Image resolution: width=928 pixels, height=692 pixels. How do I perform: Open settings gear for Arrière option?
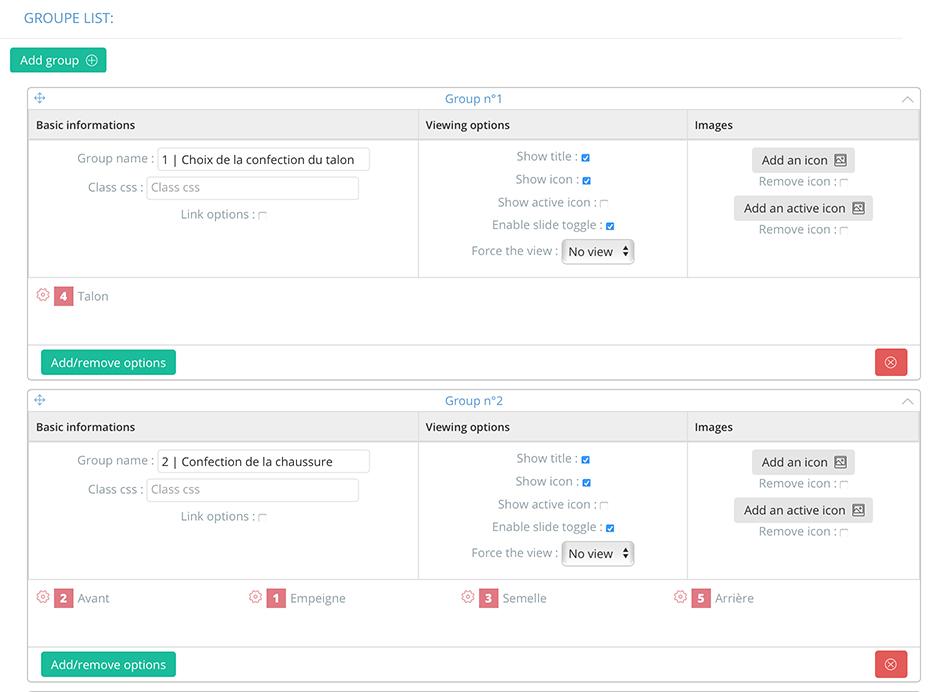click(680, 597)
